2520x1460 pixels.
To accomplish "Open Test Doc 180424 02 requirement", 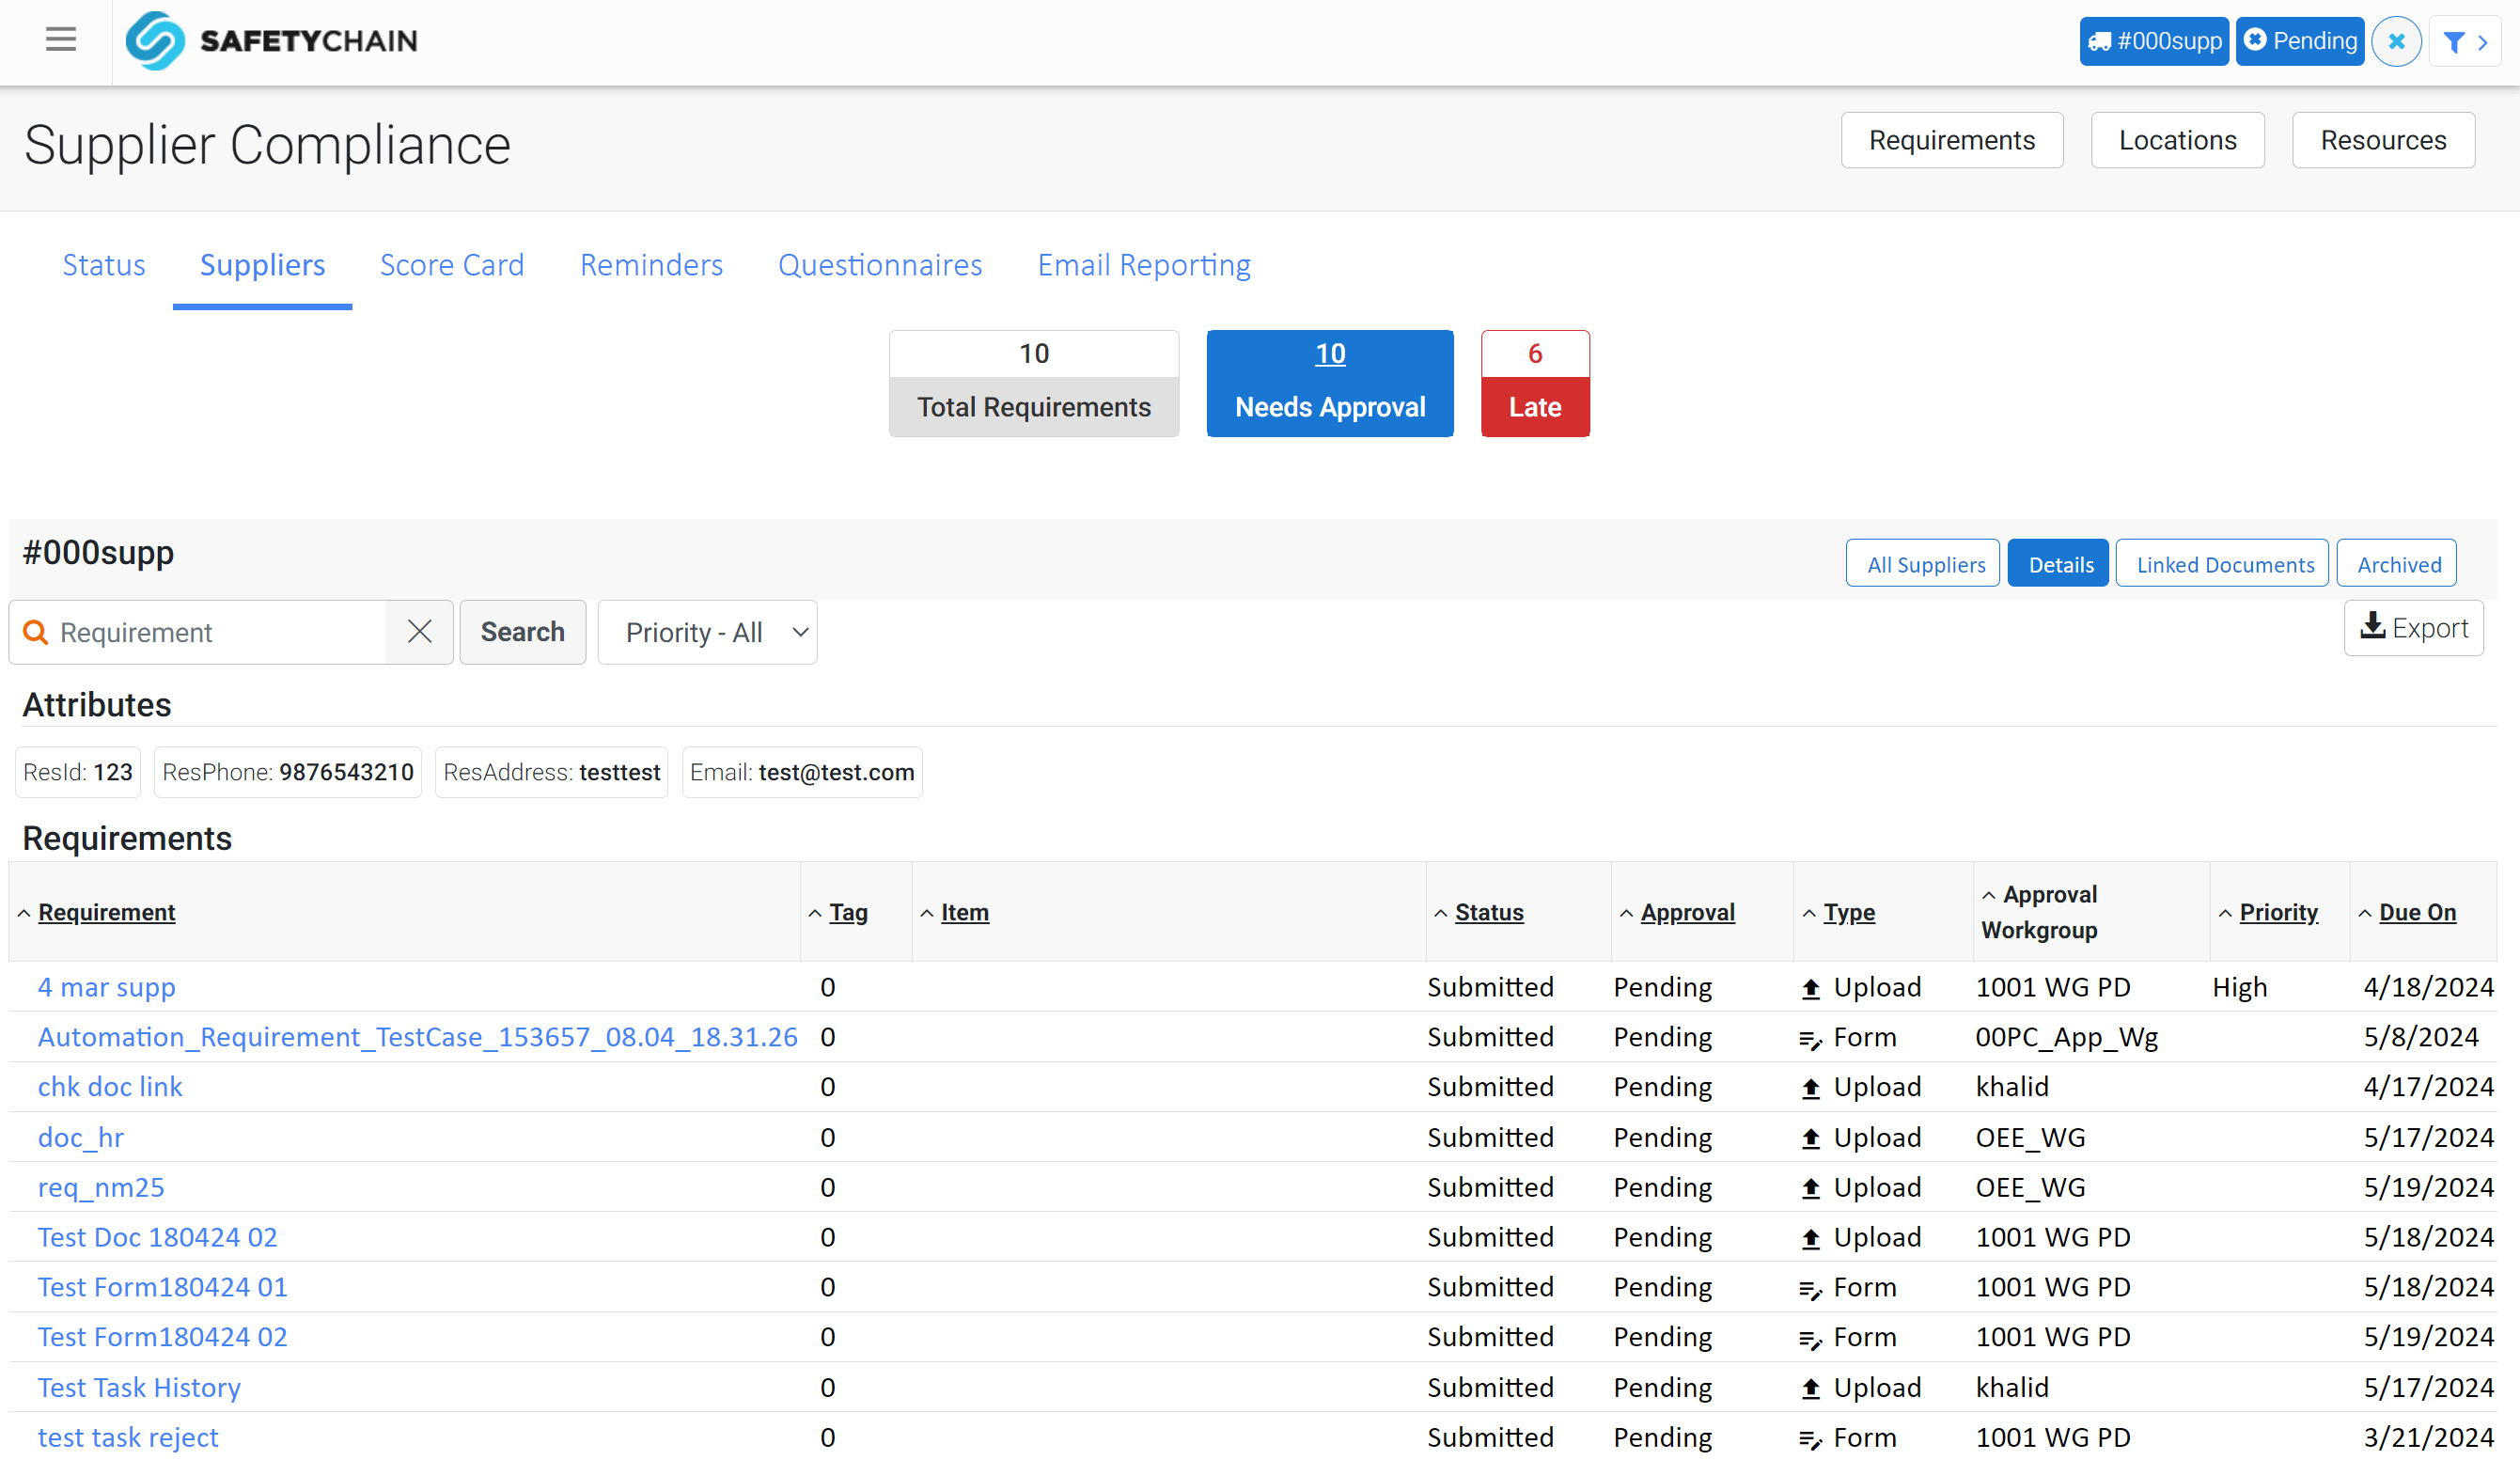I will 158,1238.
